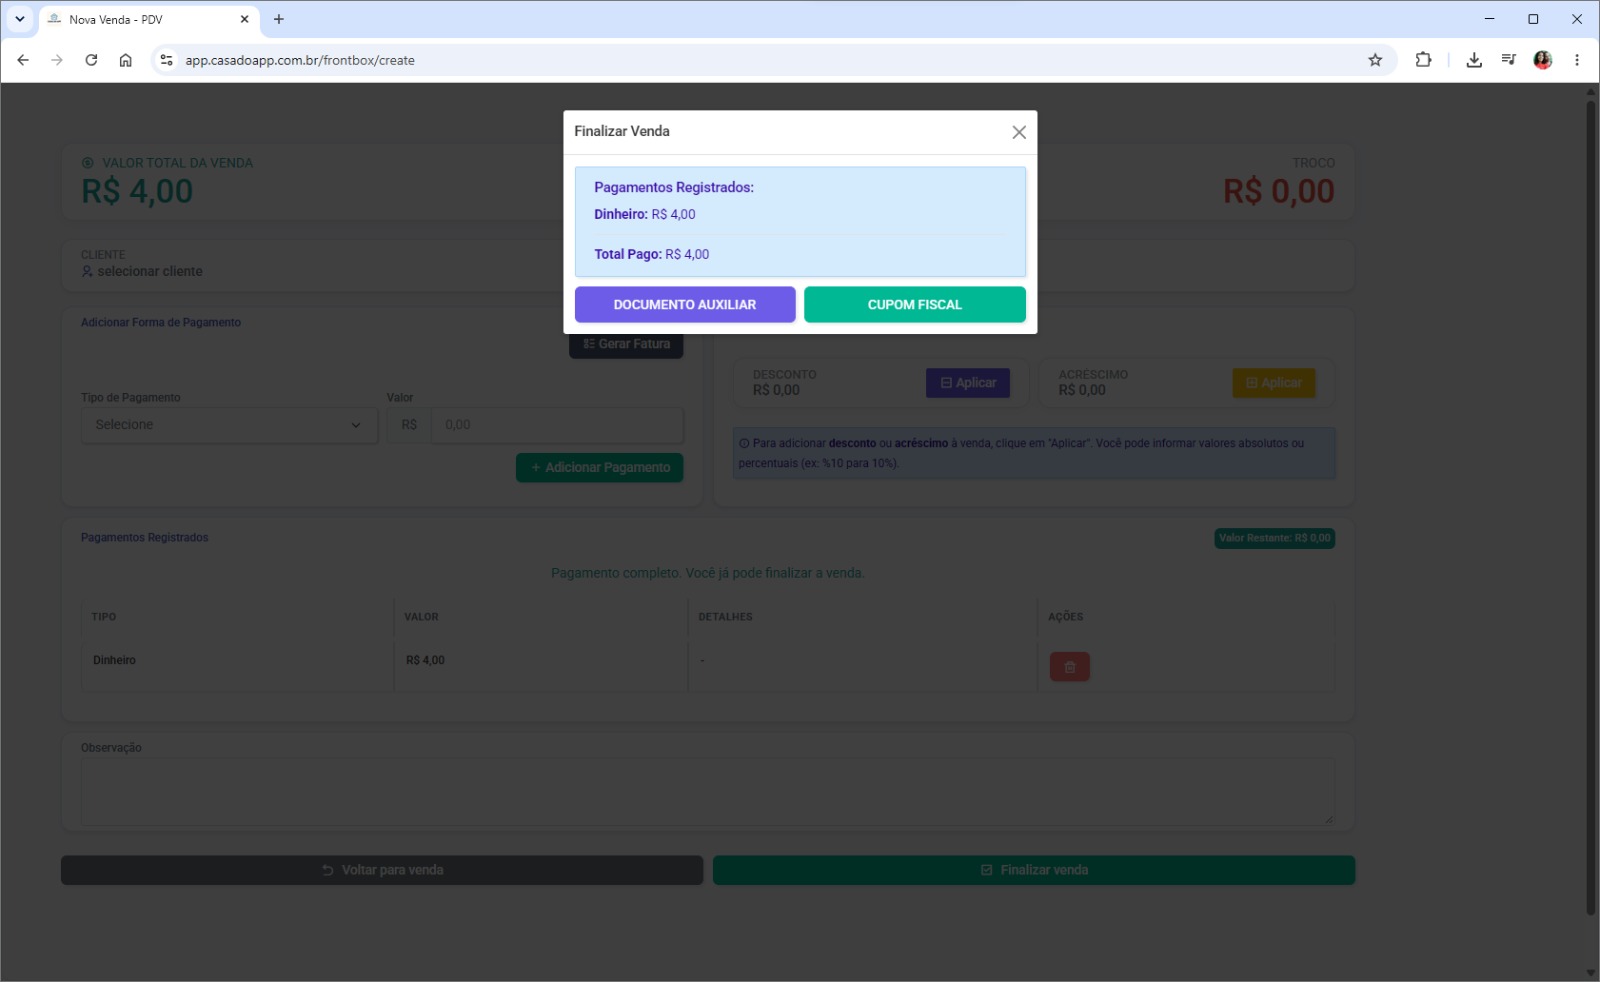Screen dimensions: 1600x982
Task: Choose the DOCUMENTO AUXILIAR option
Action: (x=685, y=305)
